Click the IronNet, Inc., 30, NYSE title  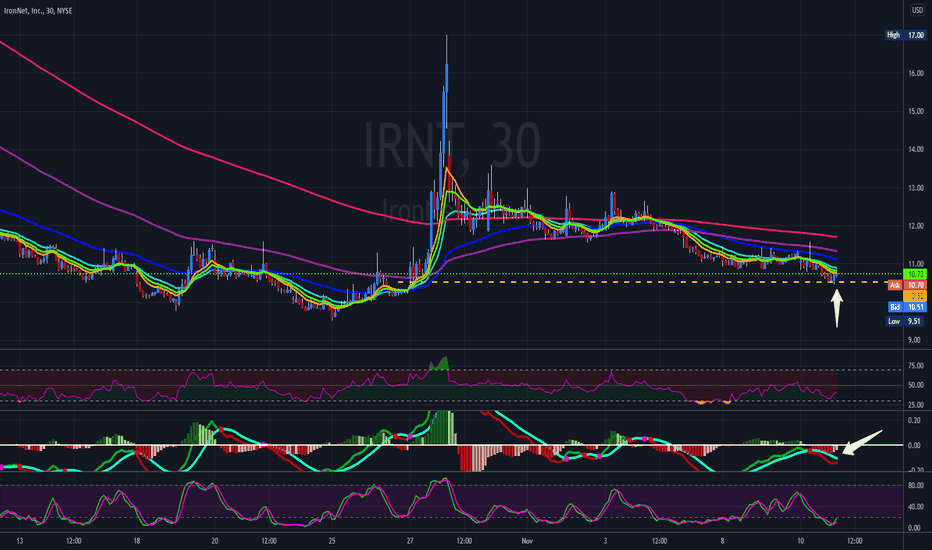pyautogui.click(x=38, y=10)
